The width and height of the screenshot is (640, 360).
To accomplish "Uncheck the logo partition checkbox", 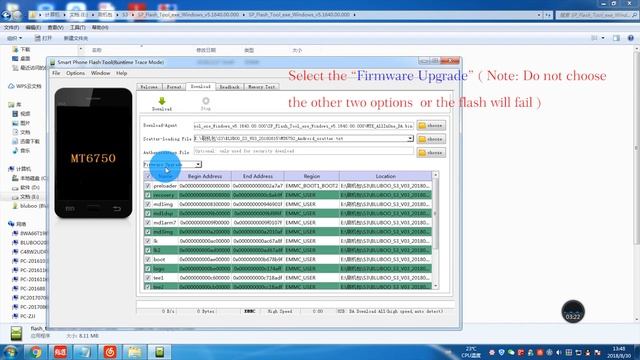I will pyautogui.click(x=148, y=269).
